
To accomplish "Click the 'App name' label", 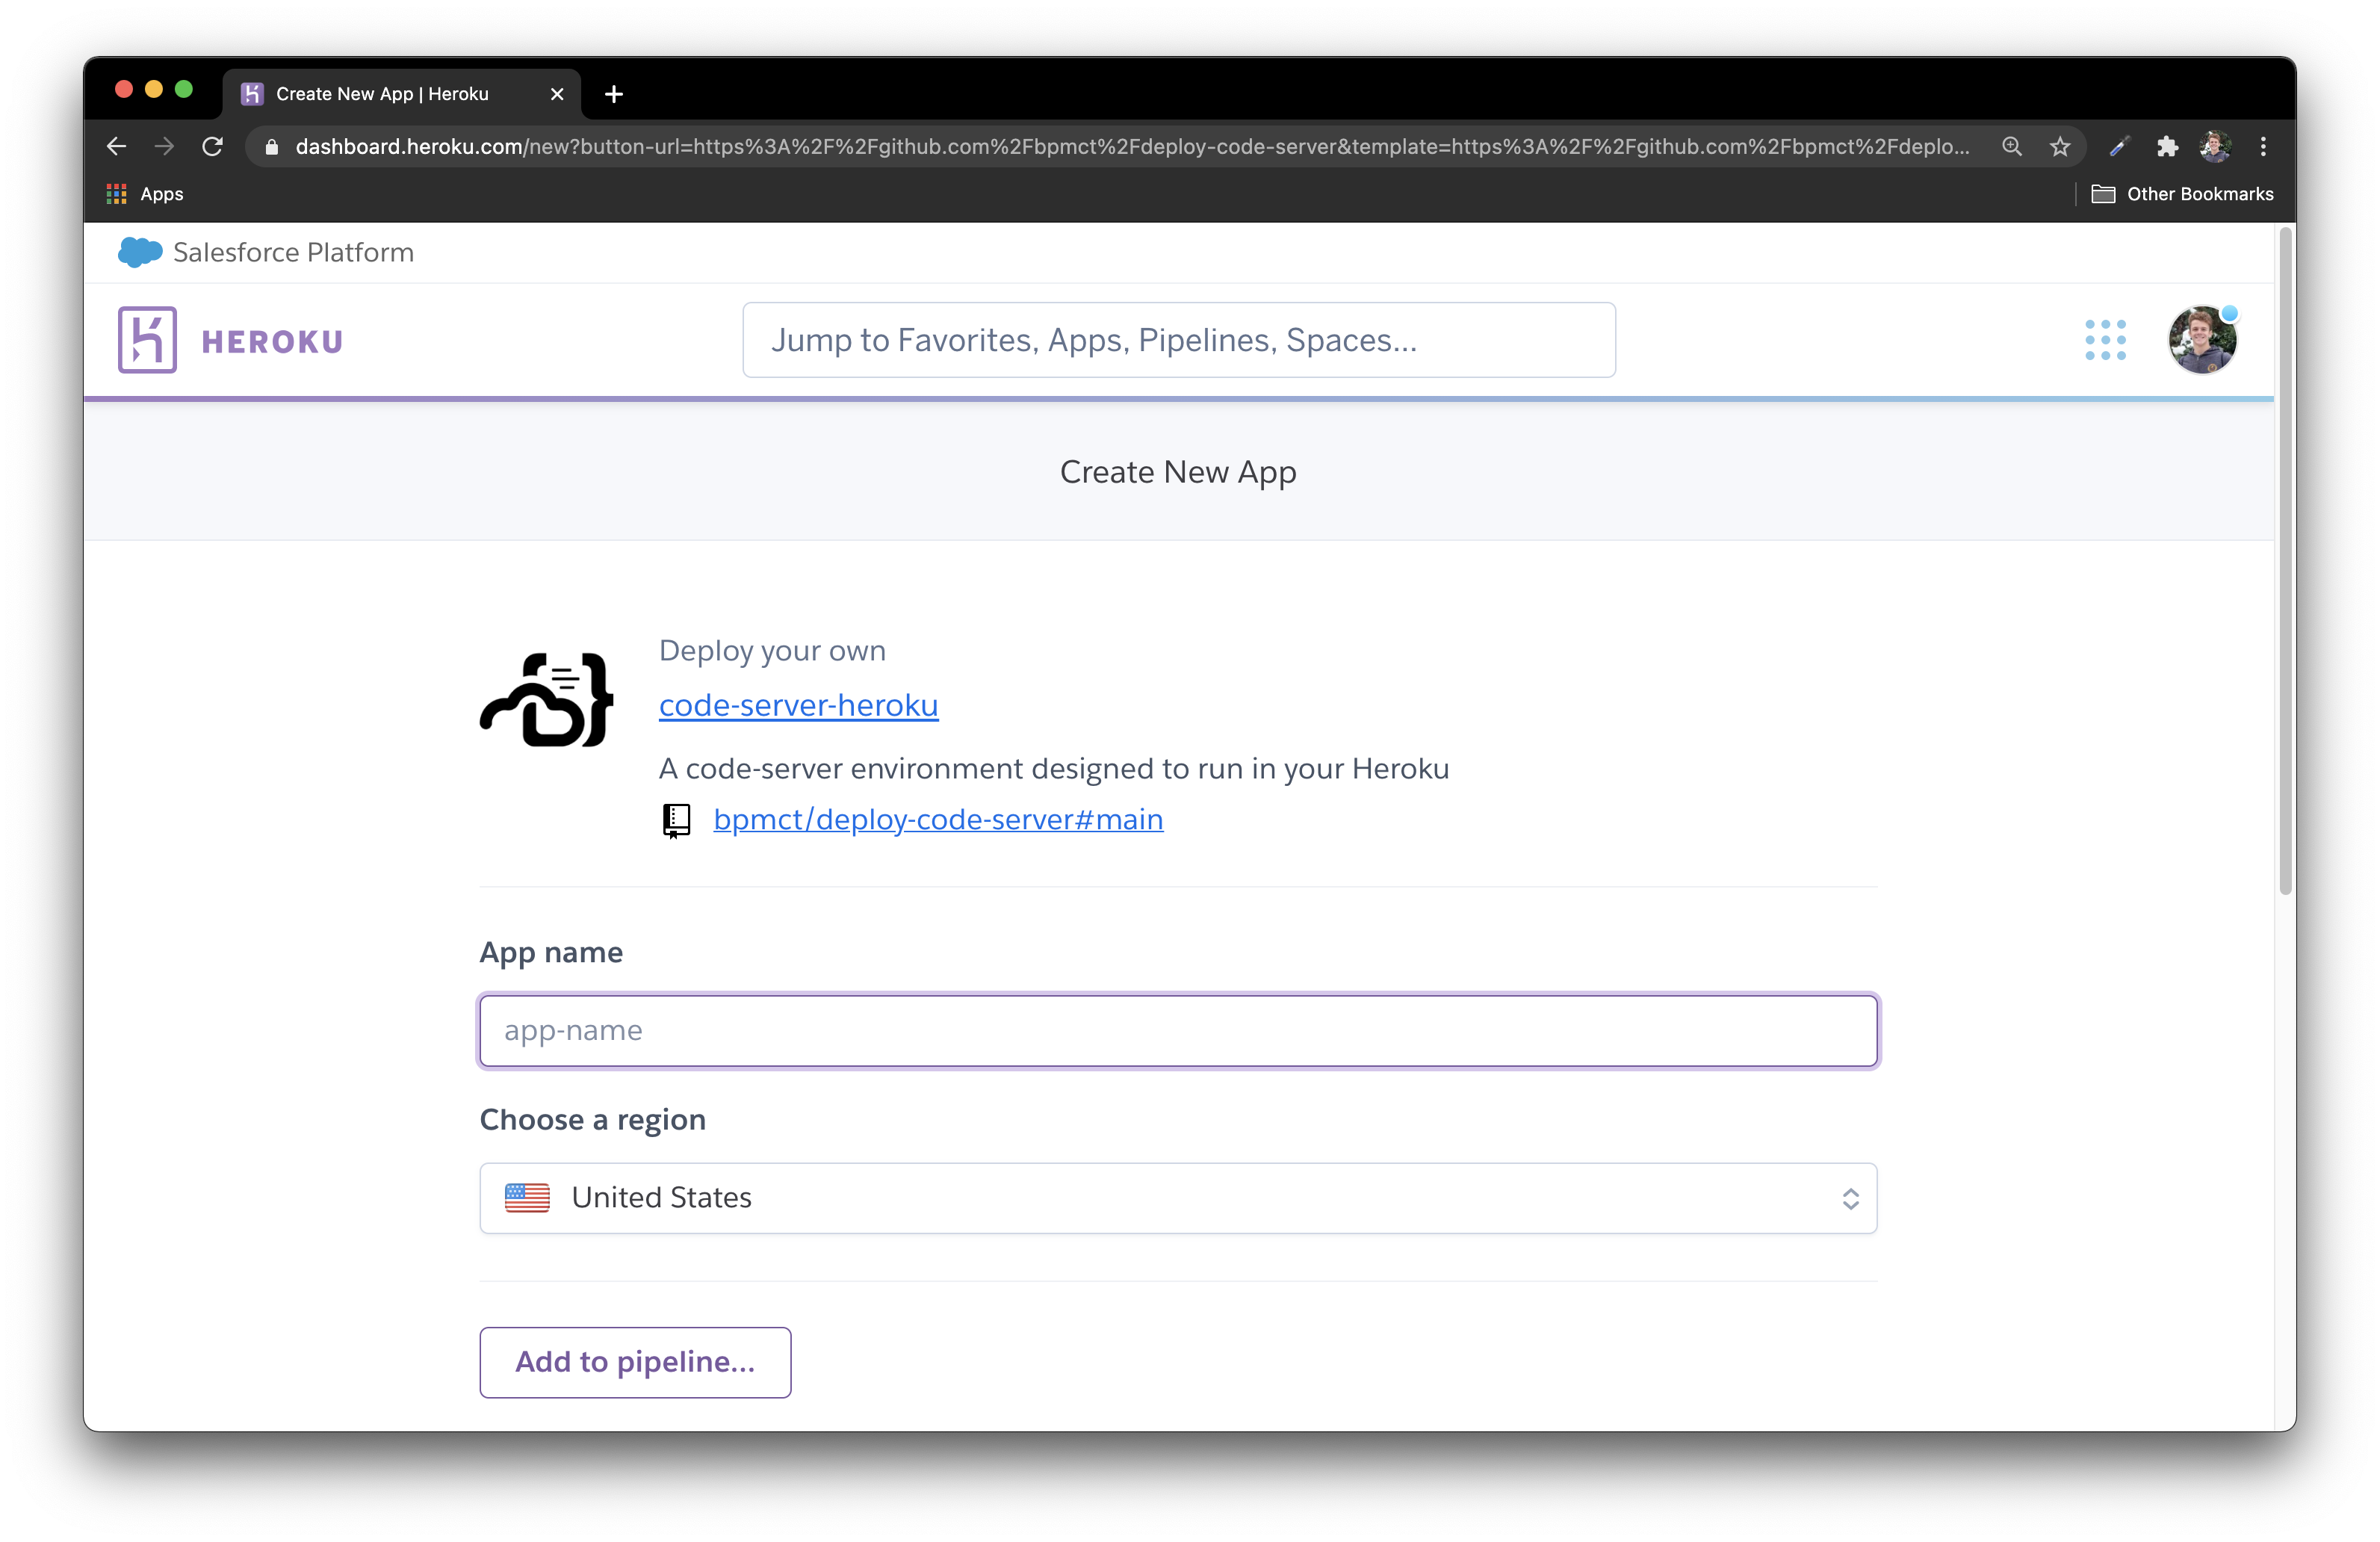I will pyautogui.click(x=551, y=952).
